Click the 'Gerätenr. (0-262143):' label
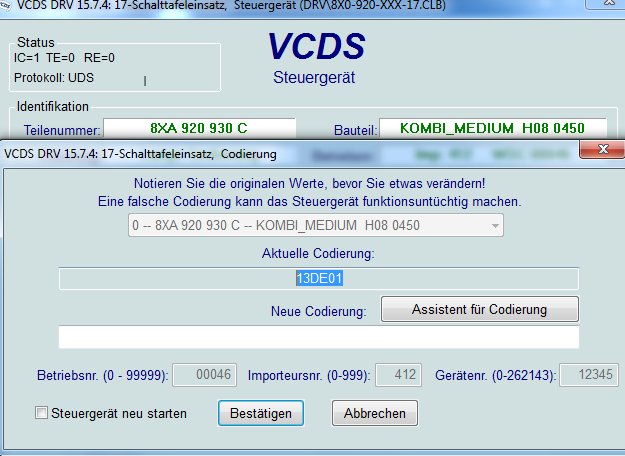Viewport: 625px width, 456px height. [495, 375]
